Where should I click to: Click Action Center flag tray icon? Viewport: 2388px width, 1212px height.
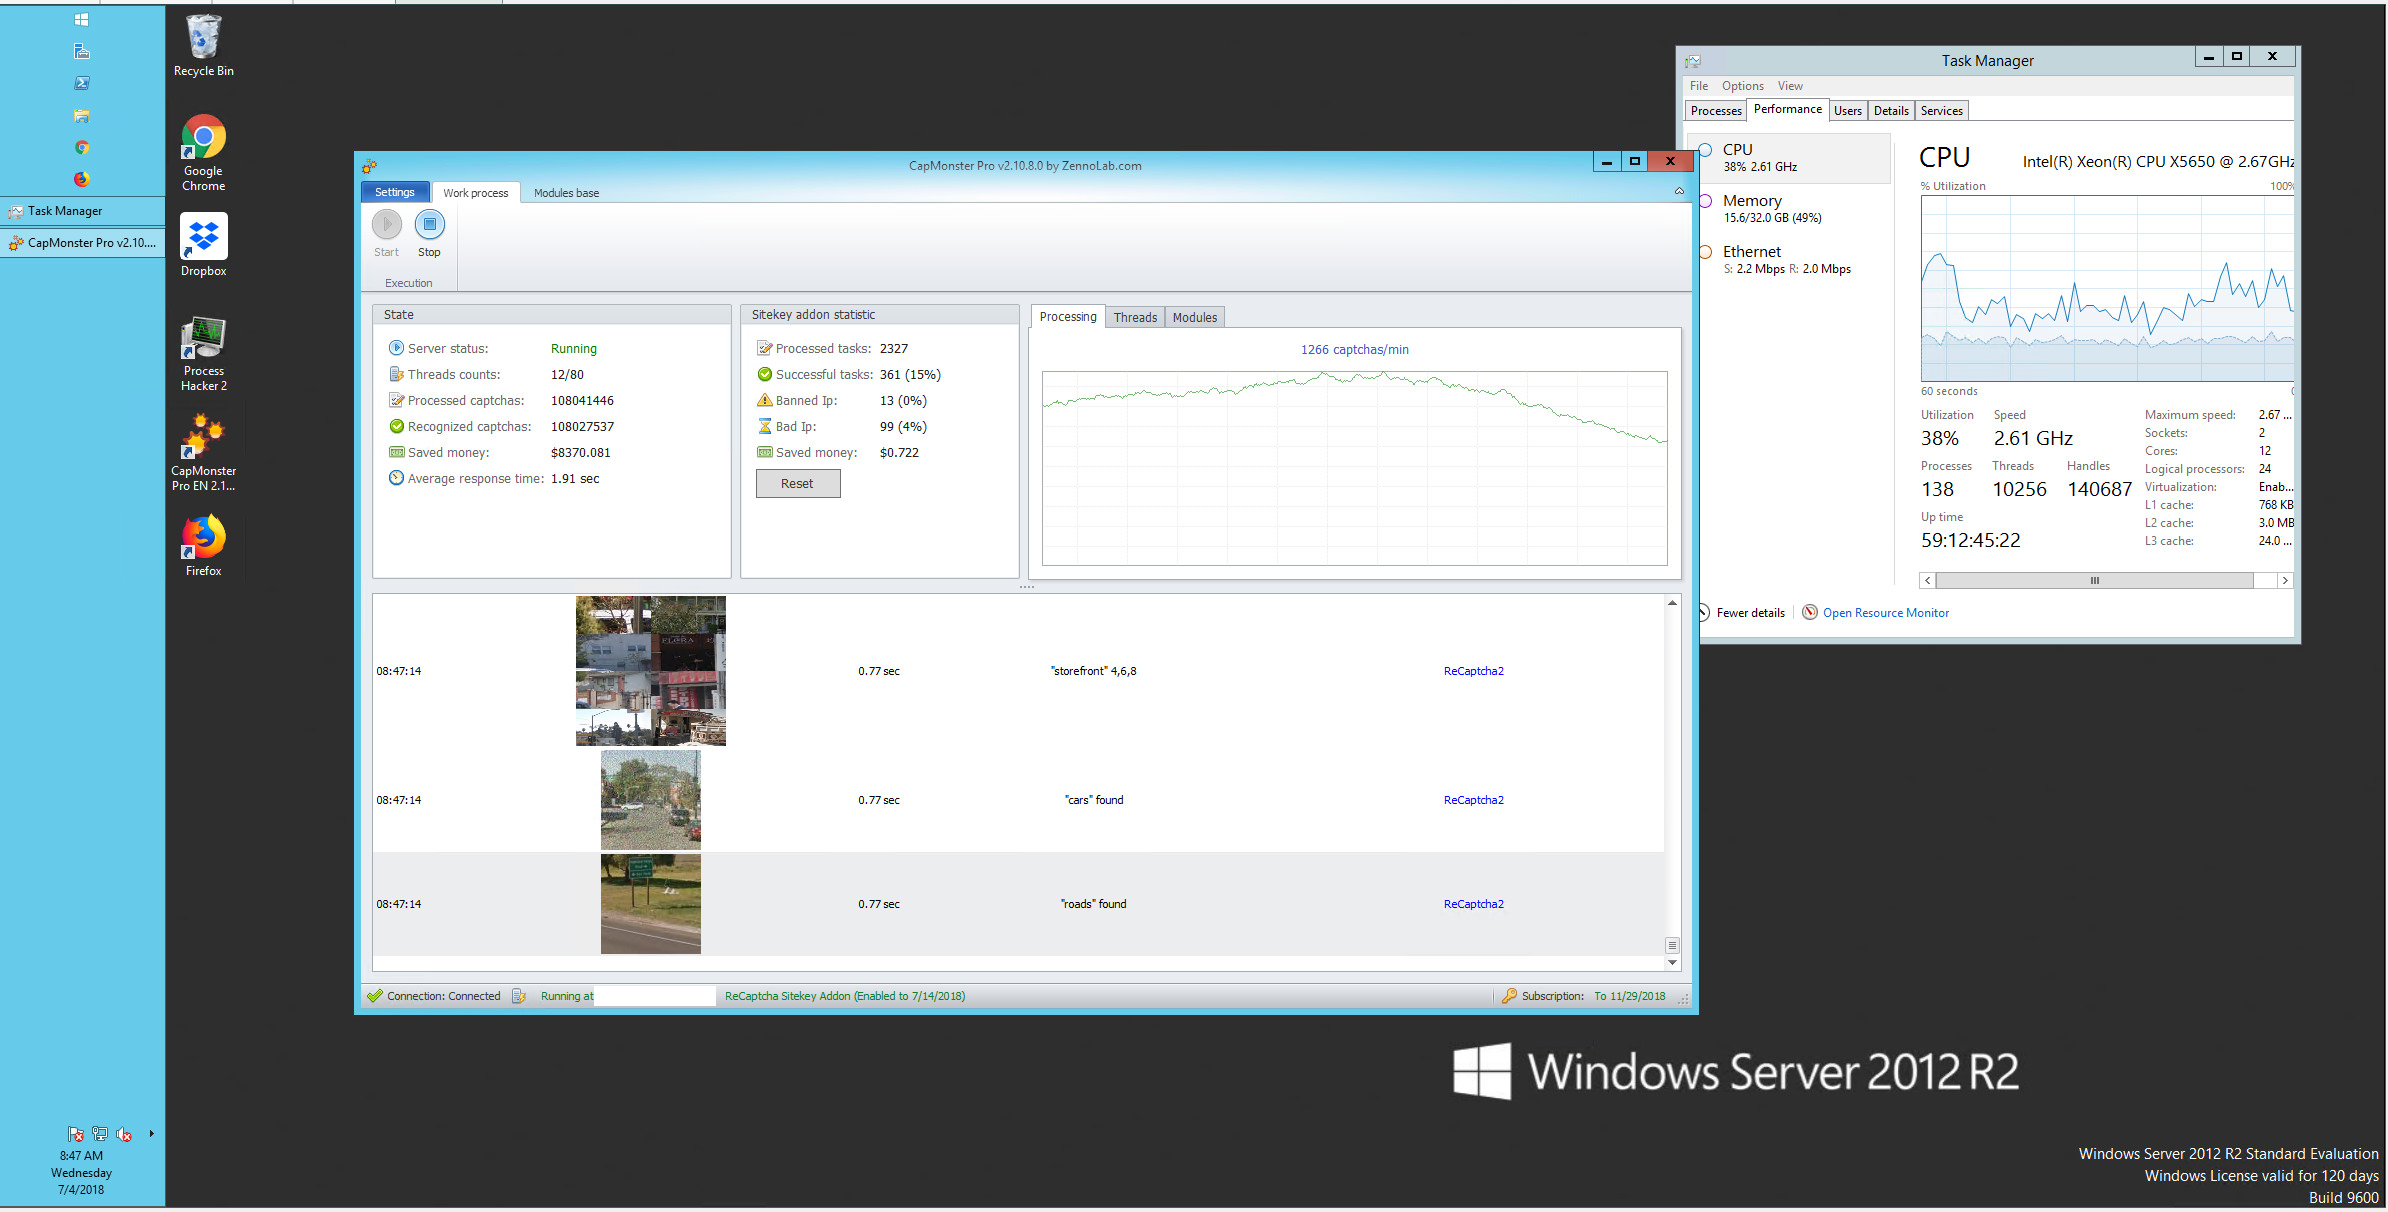(75, 1134)
